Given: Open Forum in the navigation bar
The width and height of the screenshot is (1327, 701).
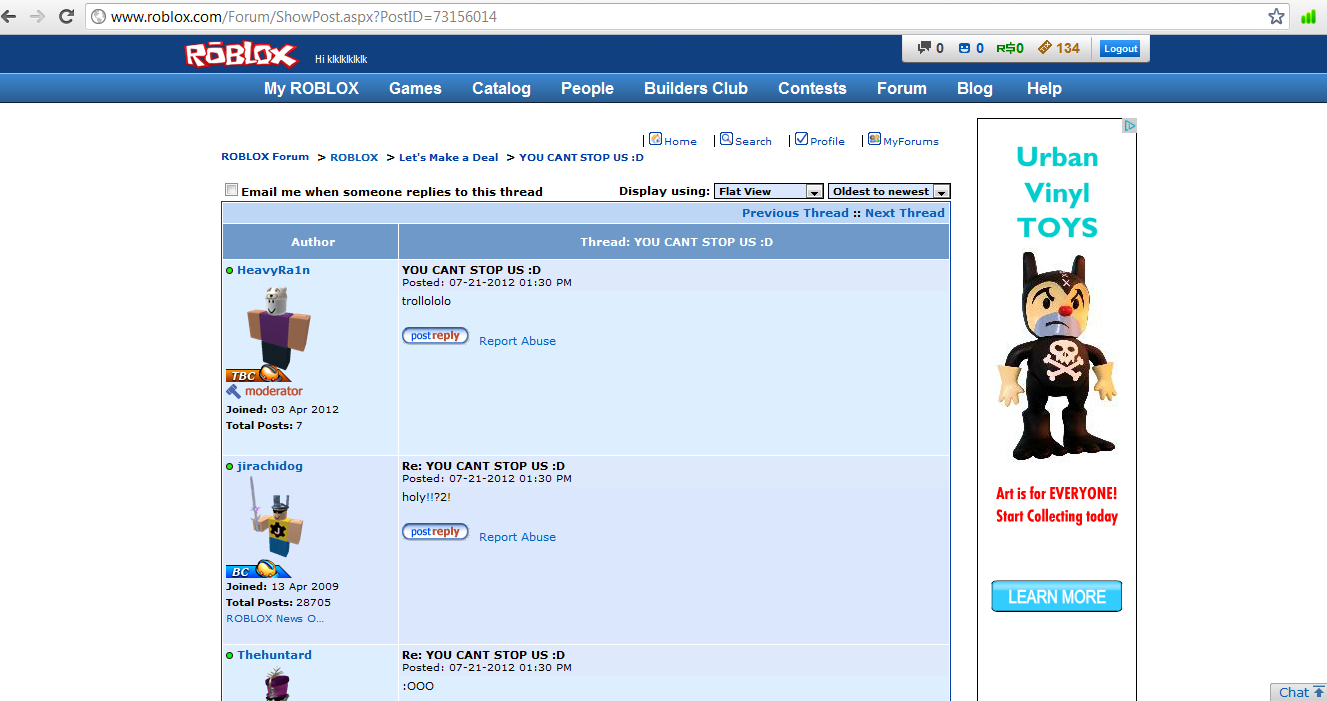Looking at the screenshot, I should click(902, 88).
